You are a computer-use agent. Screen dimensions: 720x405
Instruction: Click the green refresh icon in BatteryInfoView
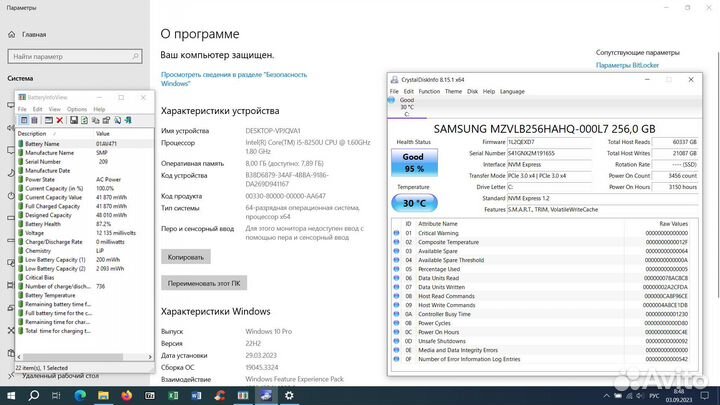coord(84,120)
